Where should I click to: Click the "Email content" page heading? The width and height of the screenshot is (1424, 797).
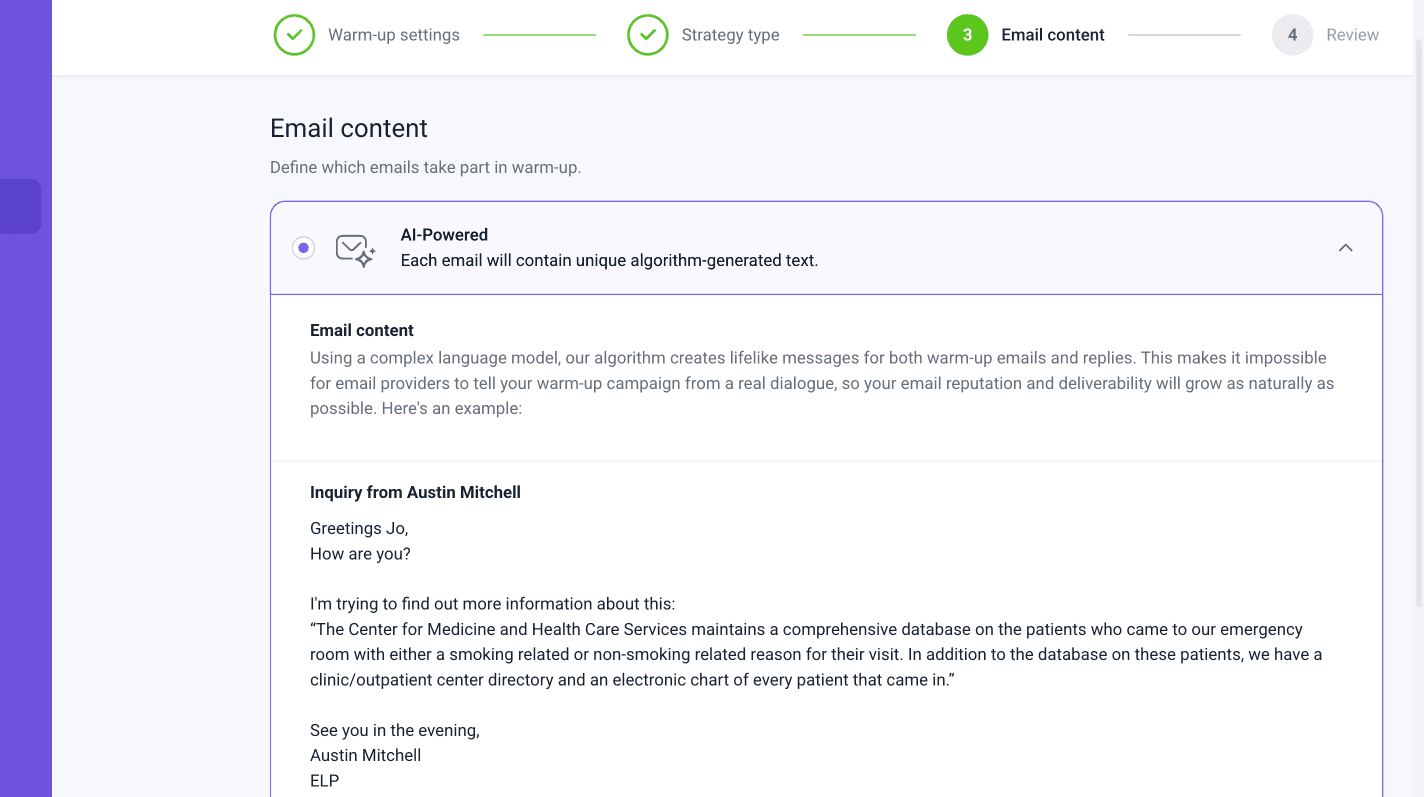coord(349,128)
